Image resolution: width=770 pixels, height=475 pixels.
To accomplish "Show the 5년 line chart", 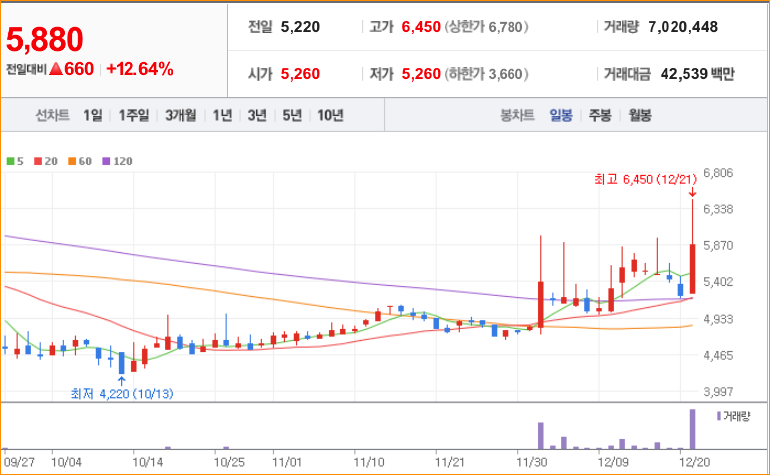I will click(292, 115).
